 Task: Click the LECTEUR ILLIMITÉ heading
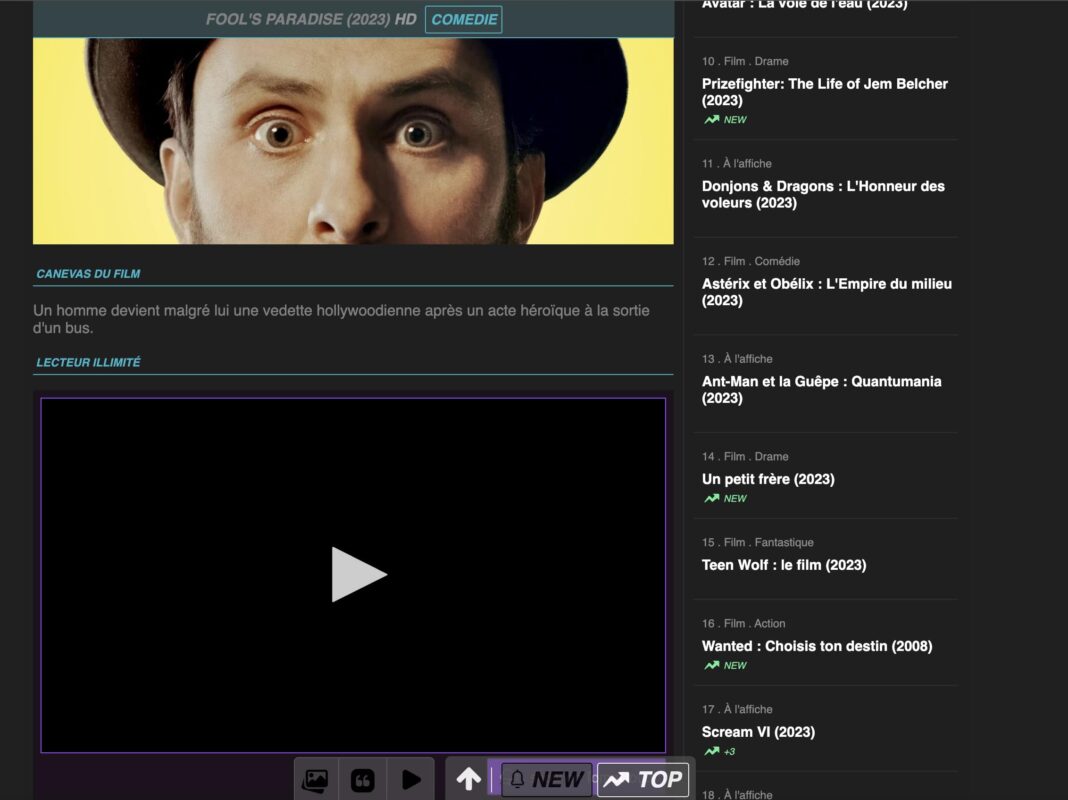(x=88, y=362)
